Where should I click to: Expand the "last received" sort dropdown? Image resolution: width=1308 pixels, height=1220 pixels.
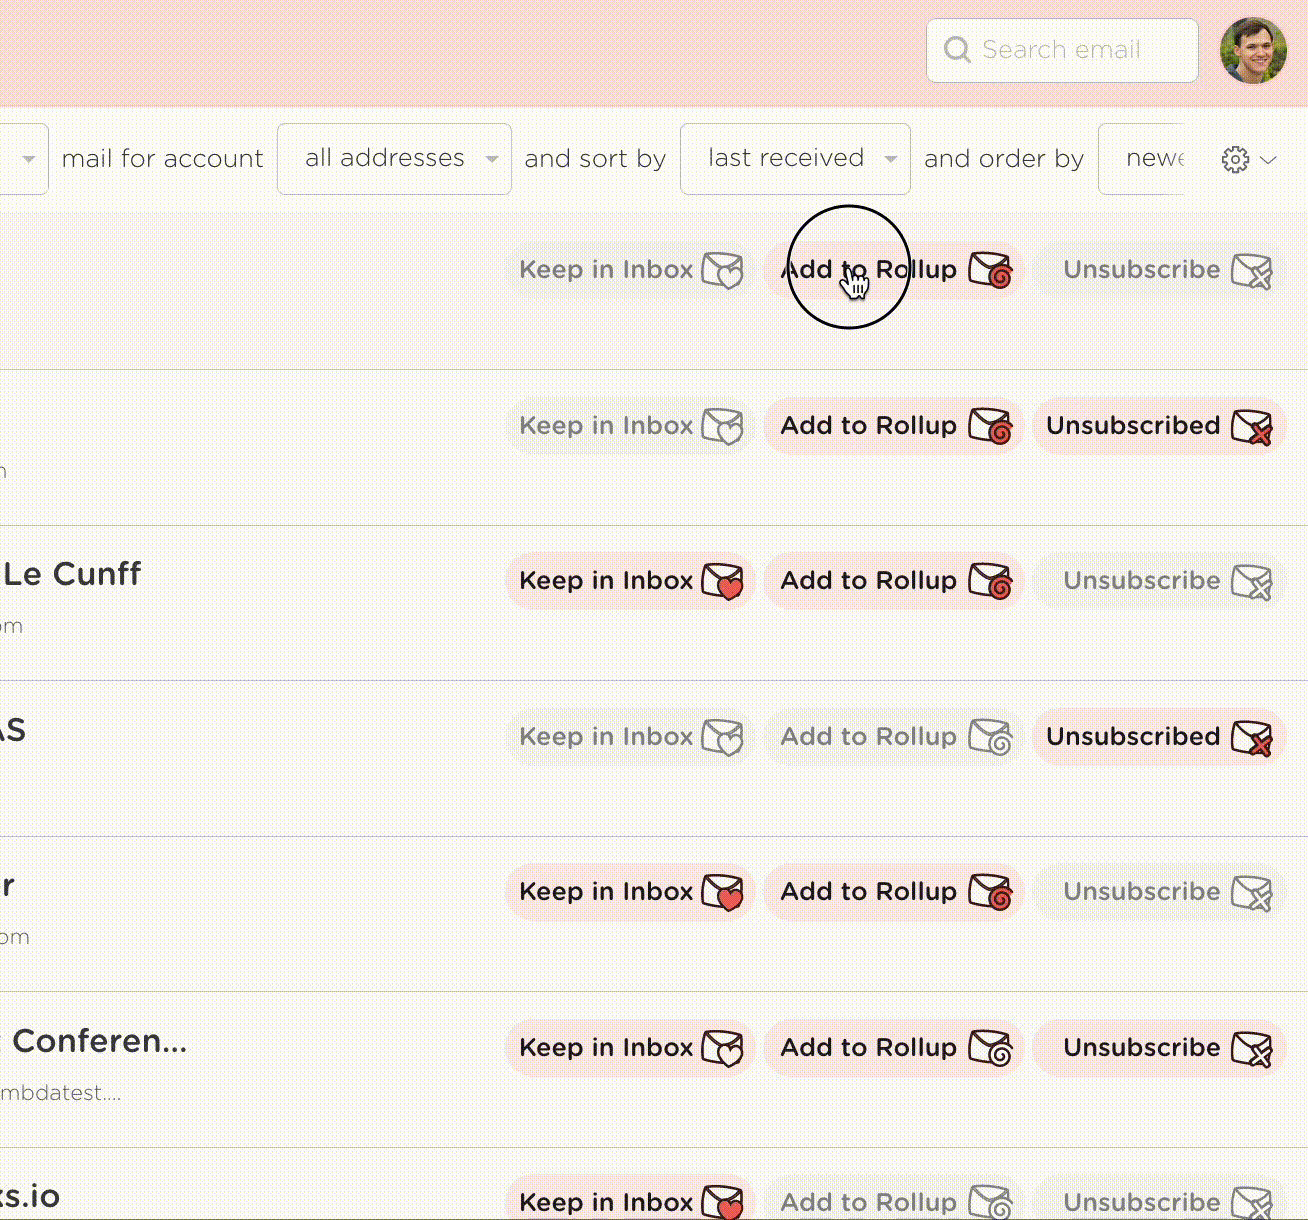pyautogui.click(x=794, y=159)
